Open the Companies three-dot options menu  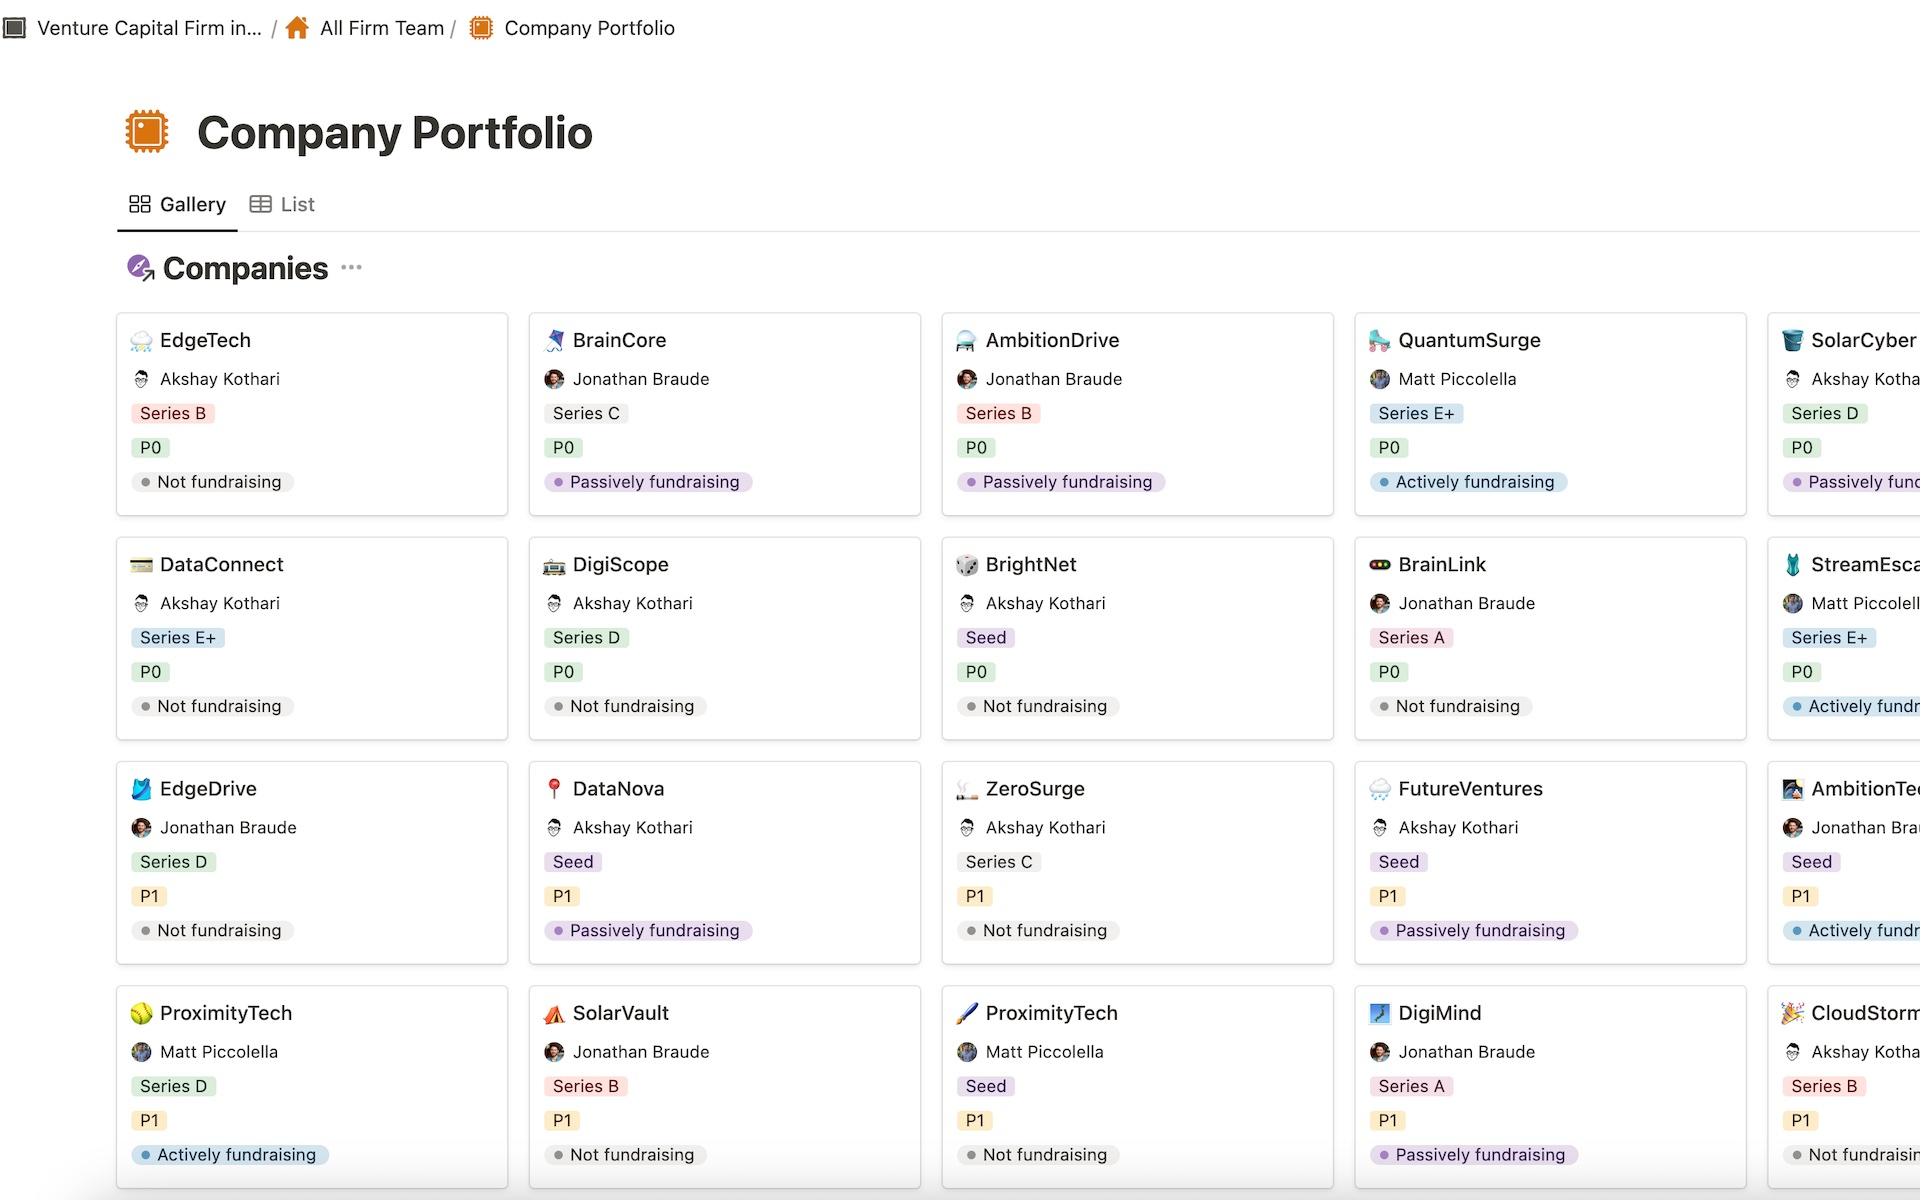click(x=351, y=267)
